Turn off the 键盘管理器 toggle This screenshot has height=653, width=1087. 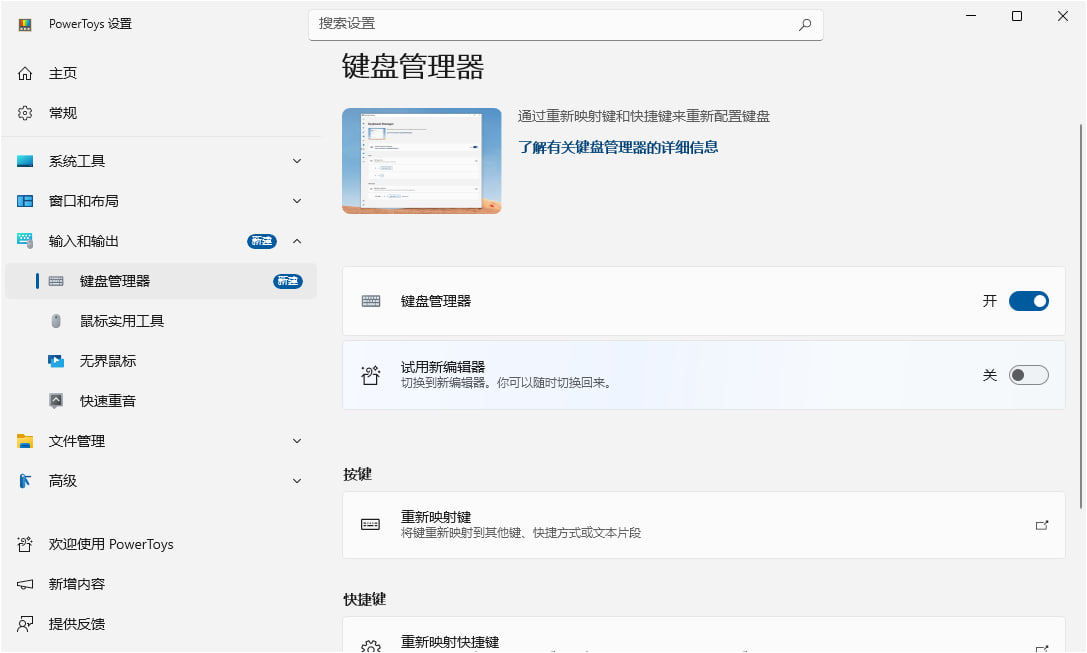pos(1028,301)
